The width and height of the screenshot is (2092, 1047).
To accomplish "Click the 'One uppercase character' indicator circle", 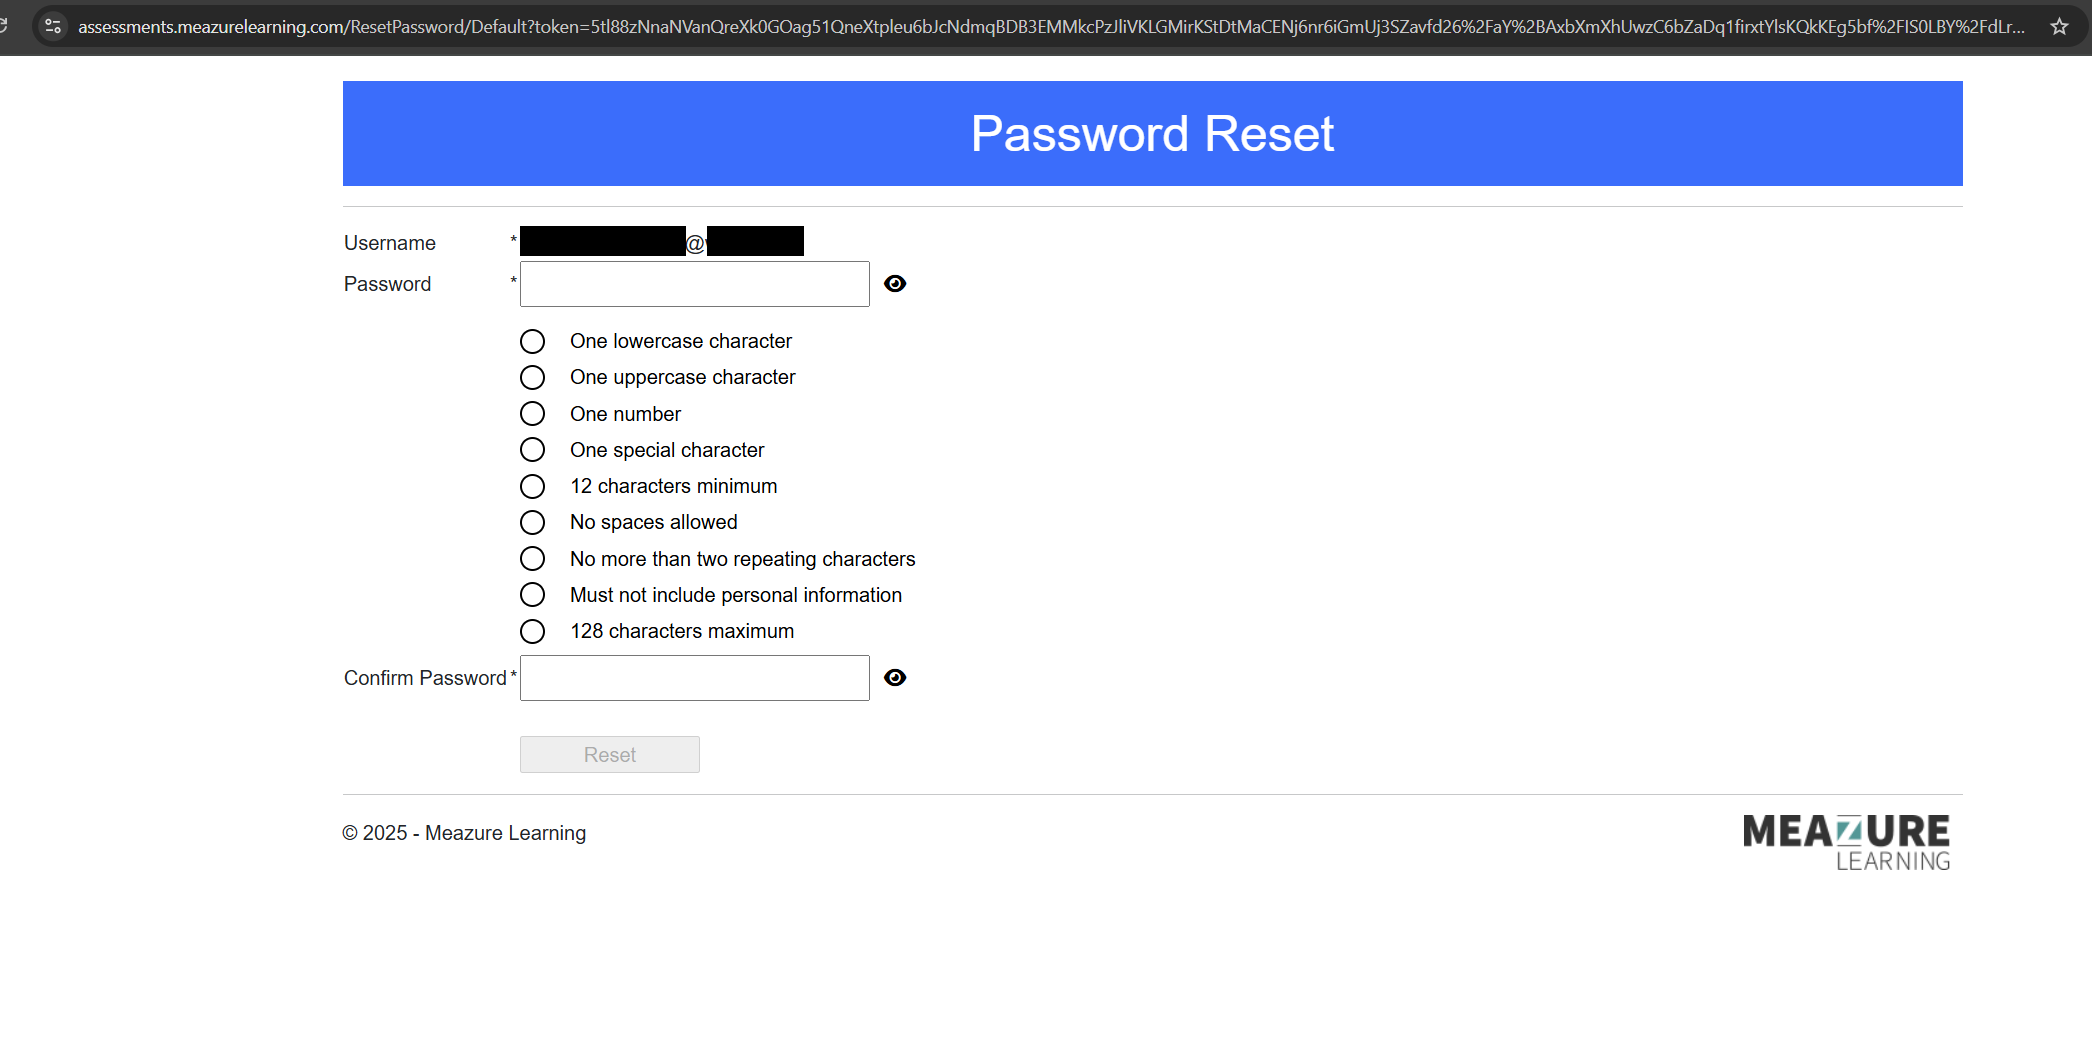I will (x=532, y=378).
